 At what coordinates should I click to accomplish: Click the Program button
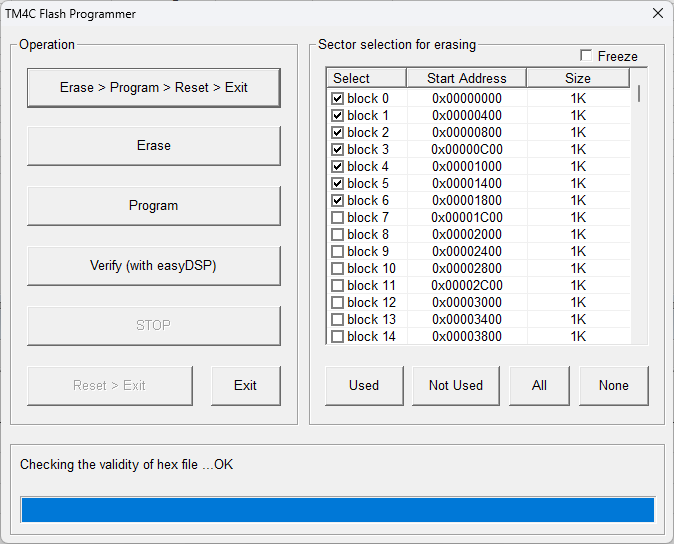coord(154,206)
